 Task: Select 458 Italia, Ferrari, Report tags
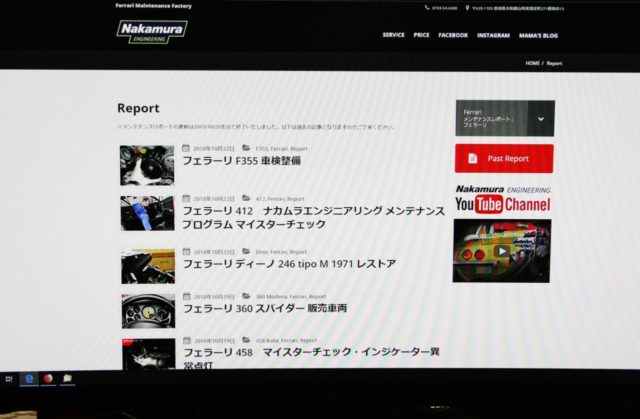pyautogui.click(x=286, y=340)
